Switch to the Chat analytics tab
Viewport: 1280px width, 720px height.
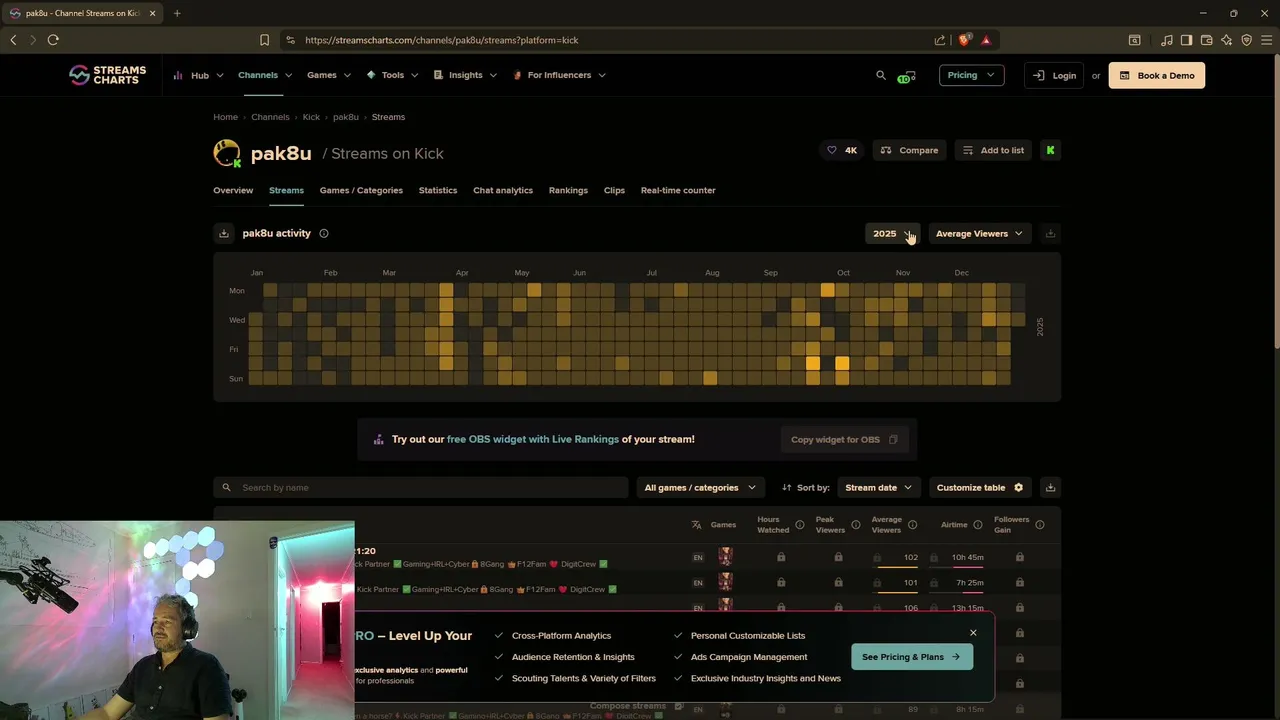[503, 190]
